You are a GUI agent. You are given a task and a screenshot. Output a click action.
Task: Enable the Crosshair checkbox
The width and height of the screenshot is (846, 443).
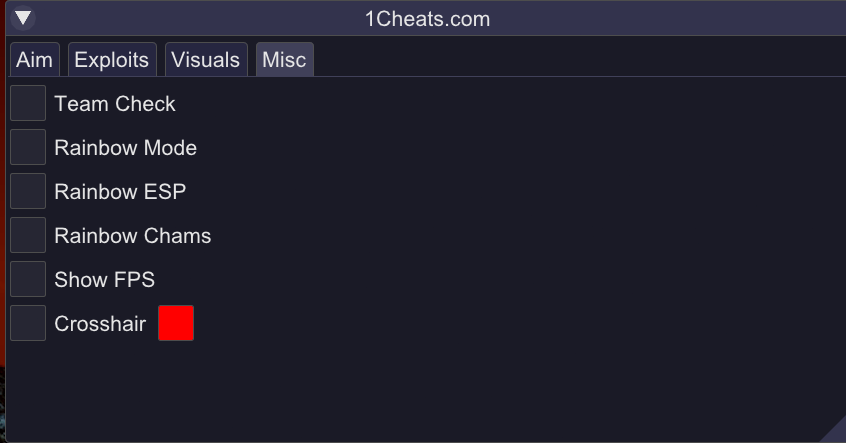pos(28,323)
